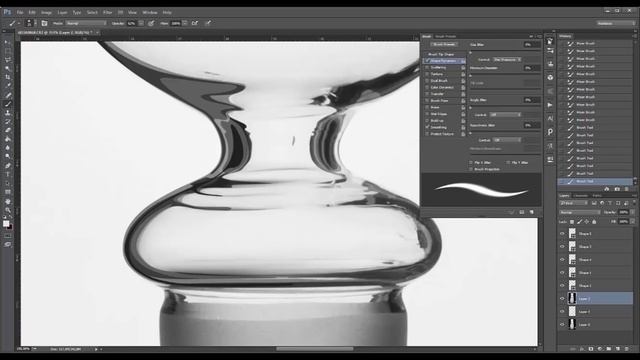Enable Brush Projection checkbox

coord(471,169)
